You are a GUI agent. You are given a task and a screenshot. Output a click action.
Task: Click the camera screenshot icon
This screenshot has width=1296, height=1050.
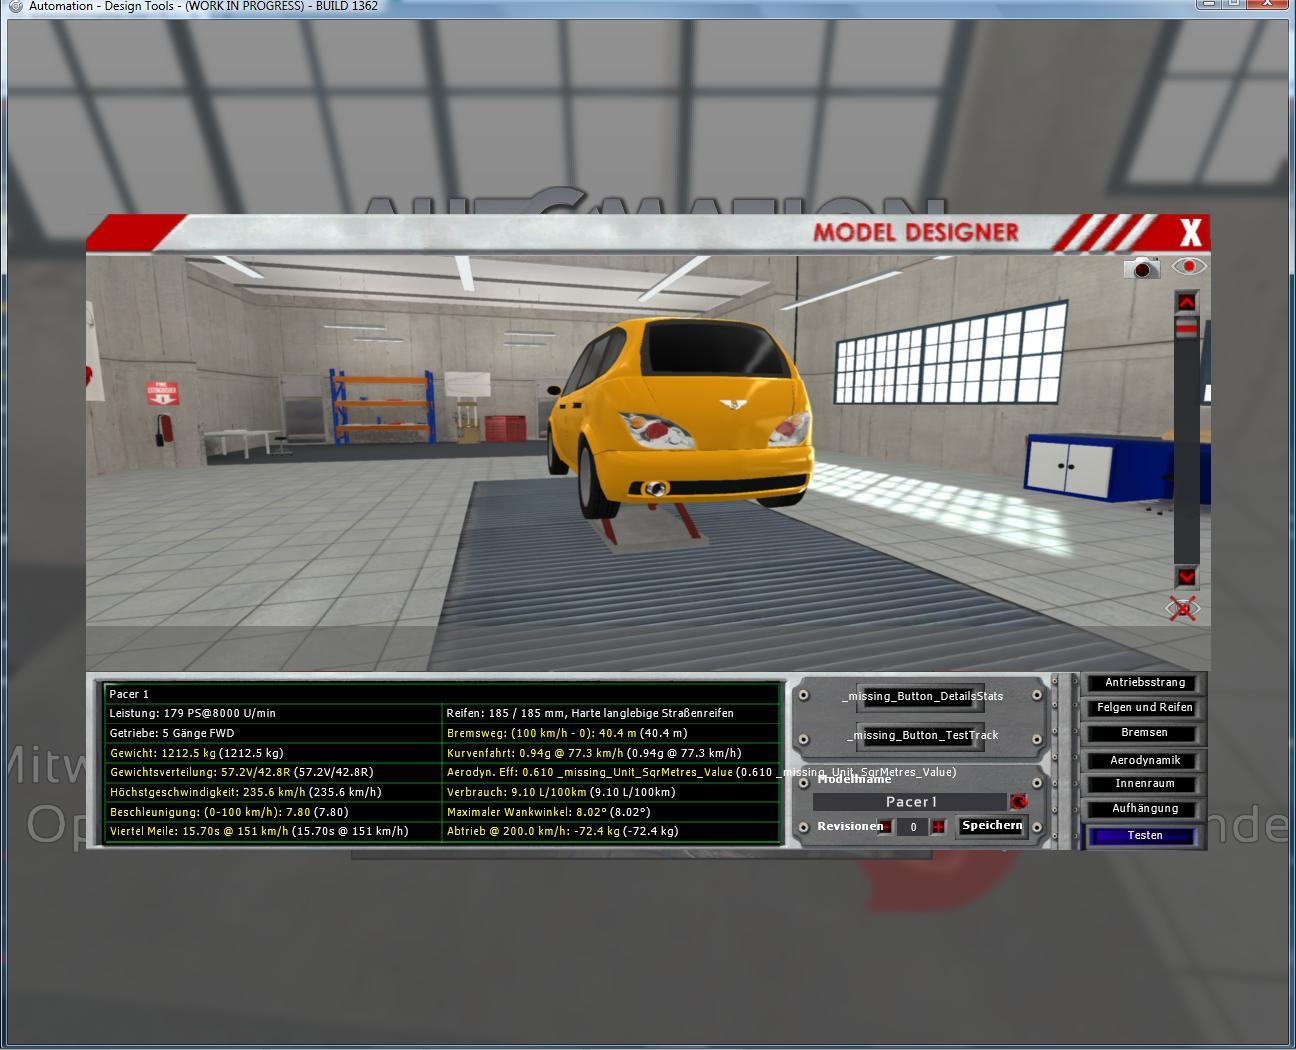[1141, 268]
